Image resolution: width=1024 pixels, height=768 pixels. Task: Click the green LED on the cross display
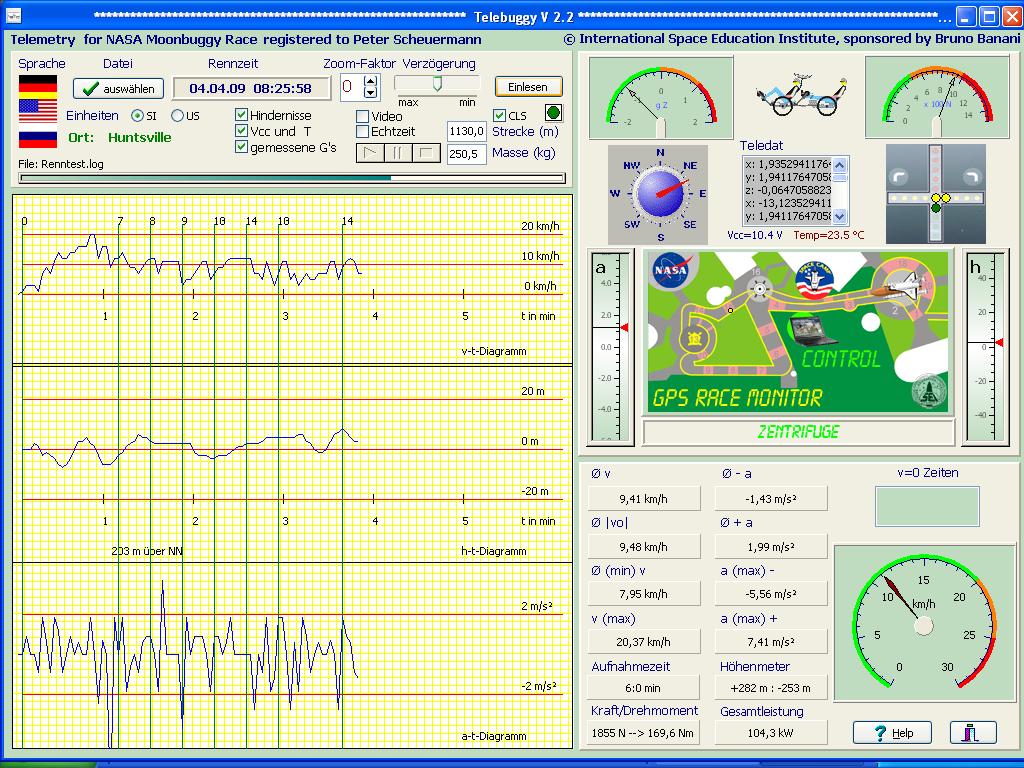tap(936, 208)
